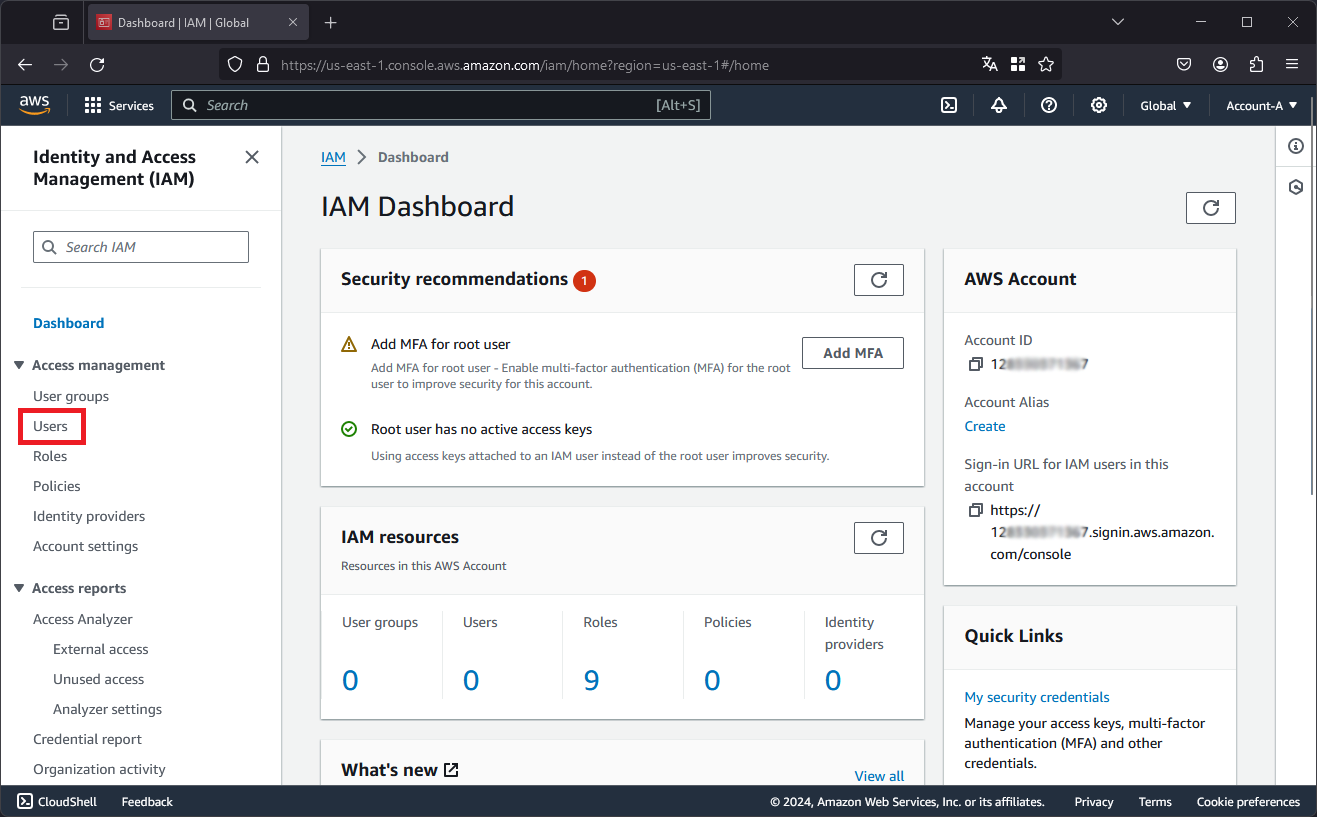
Task: Open the browser extensions icon
Action: pos(1257,64)
